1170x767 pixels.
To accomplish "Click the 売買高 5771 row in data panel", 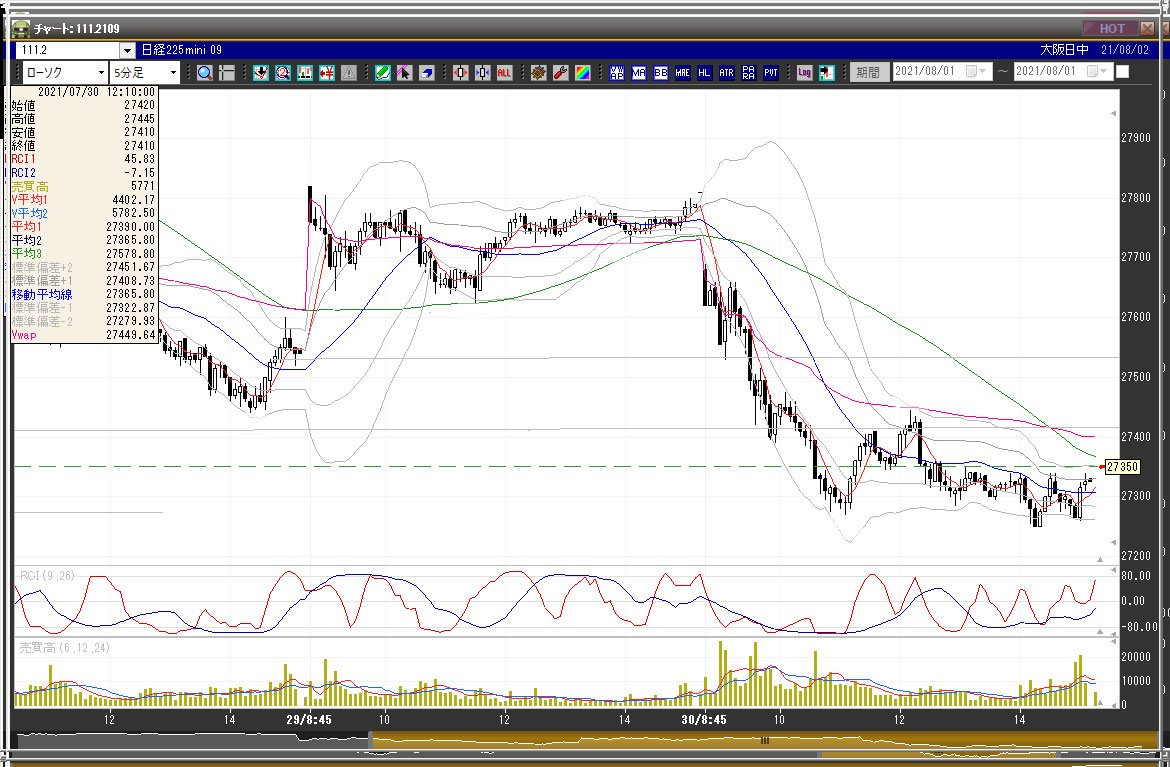I will [84, 187].
